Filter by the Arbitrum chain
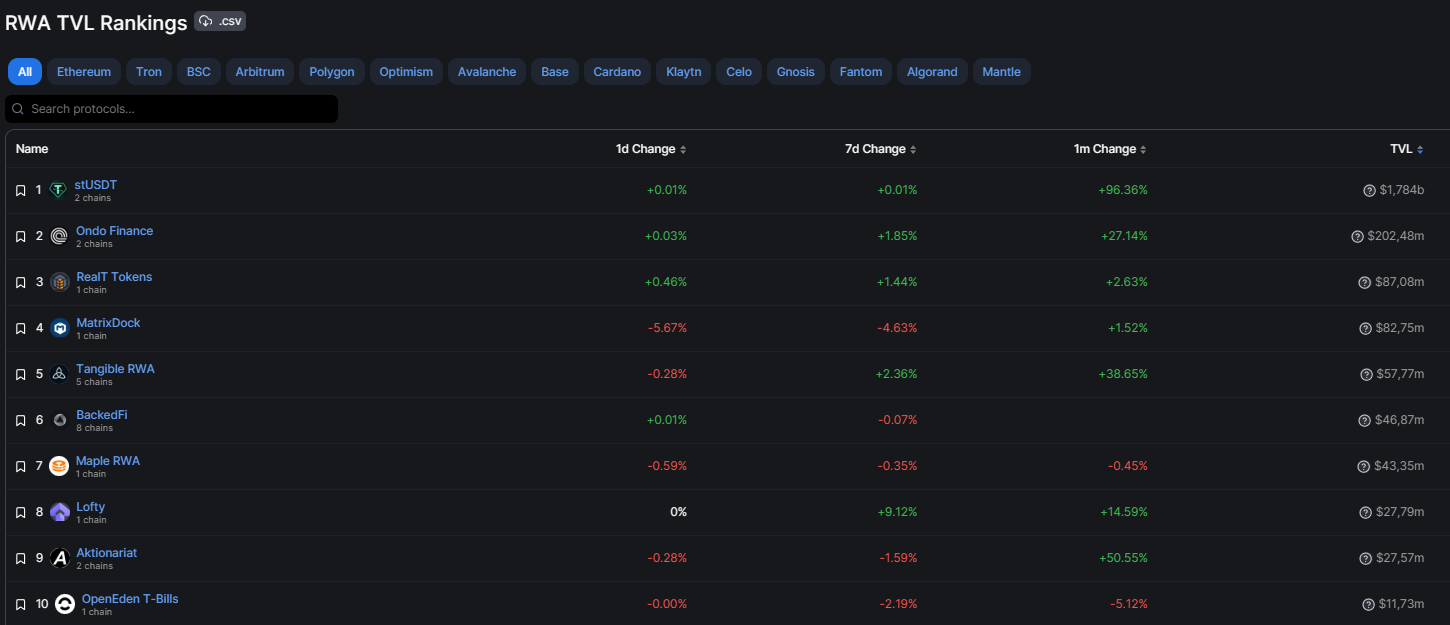This screenshot has width=1450, height=625. 260,72
